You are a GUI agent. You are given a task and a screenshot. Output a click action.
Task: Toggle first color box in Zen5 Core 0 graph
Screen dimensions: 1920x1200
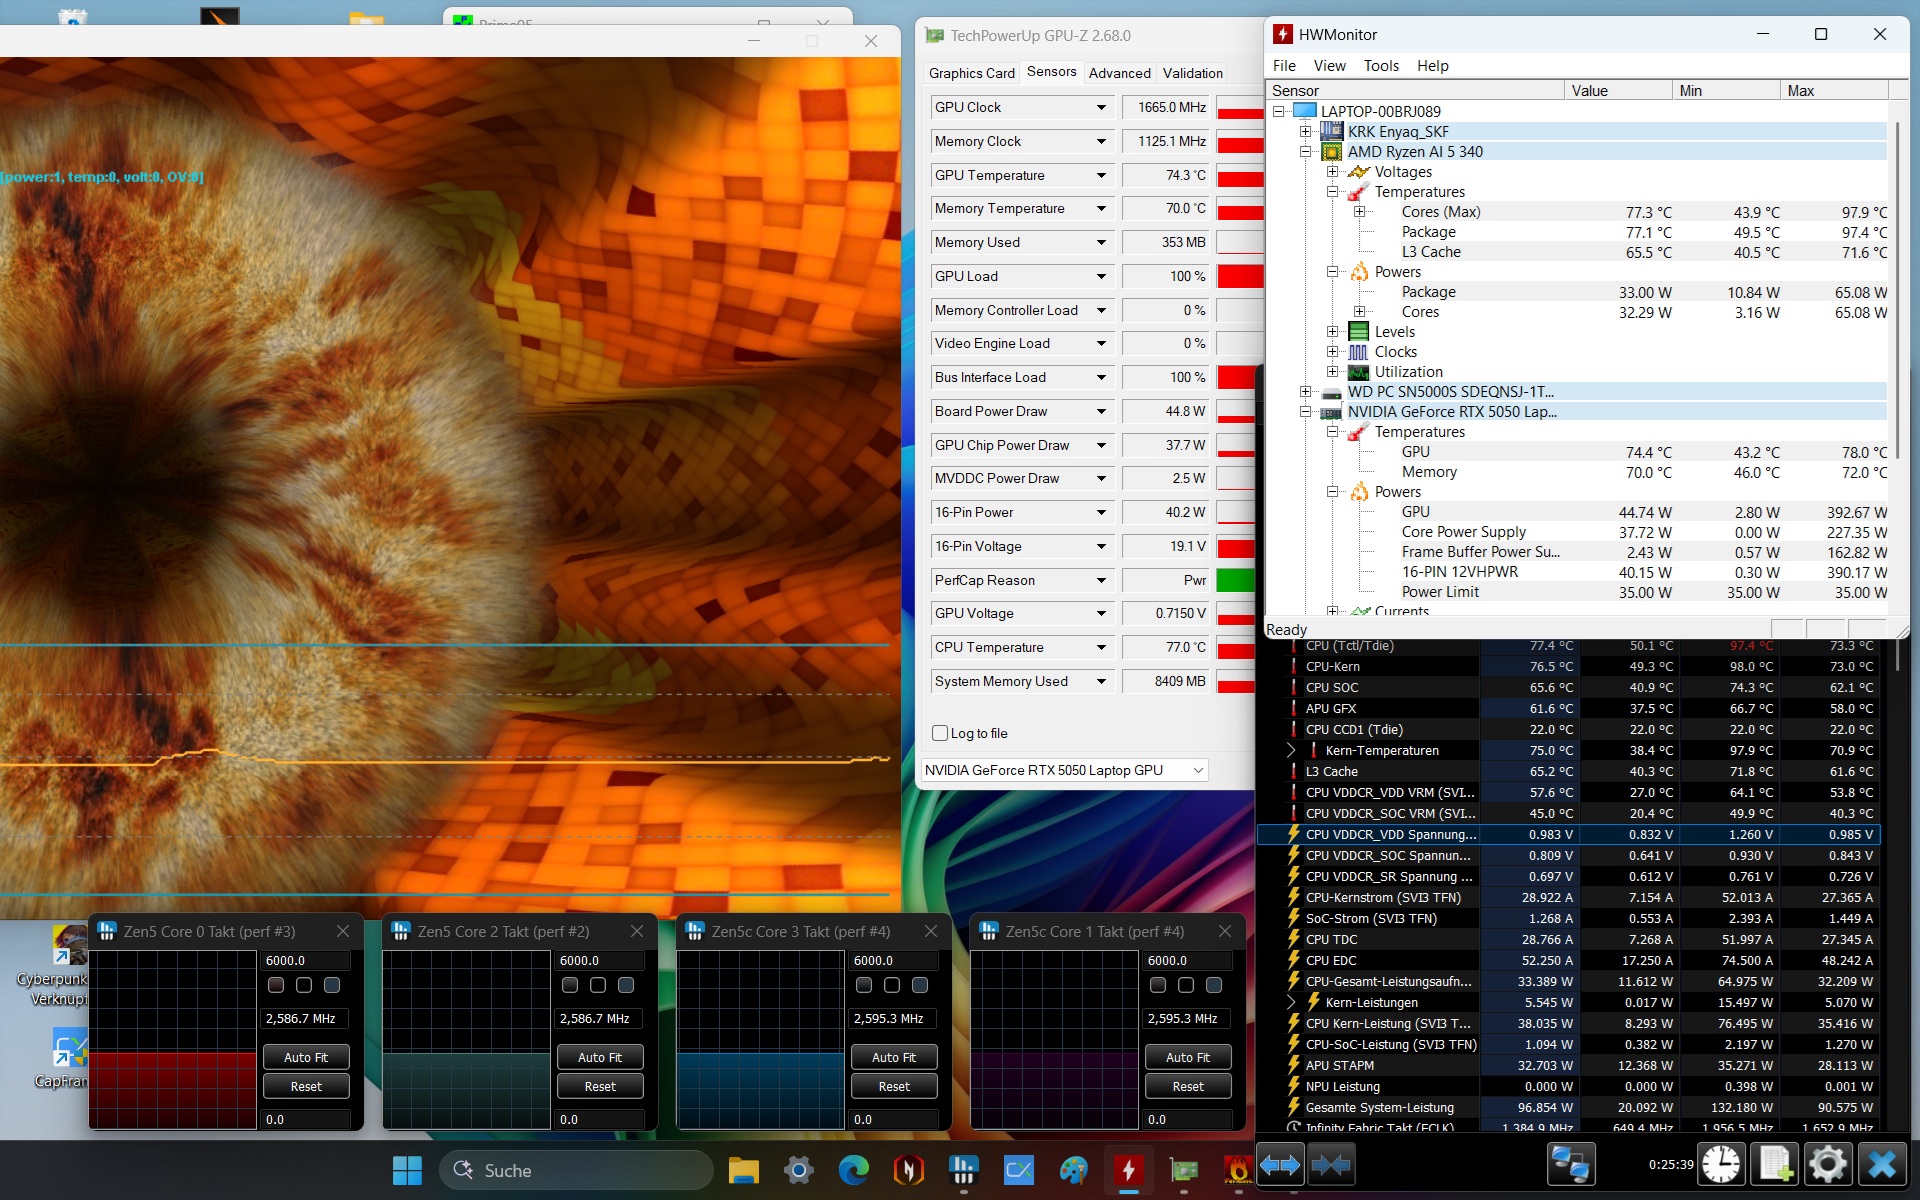(x=276, y=985)
